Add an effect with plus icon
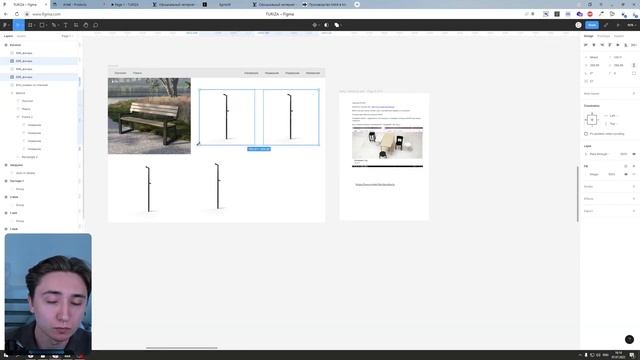 point(634,199)
